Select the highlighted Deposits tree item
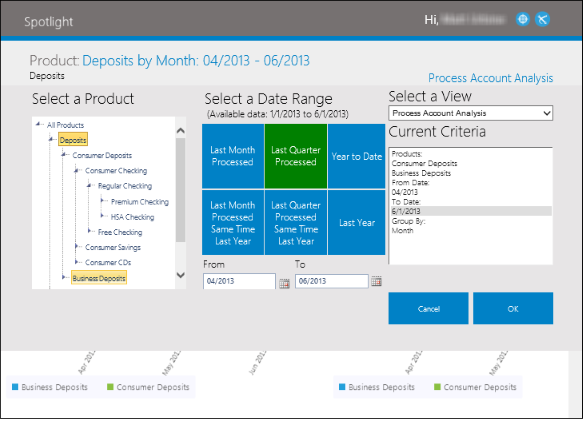 (x=73, y=140)
